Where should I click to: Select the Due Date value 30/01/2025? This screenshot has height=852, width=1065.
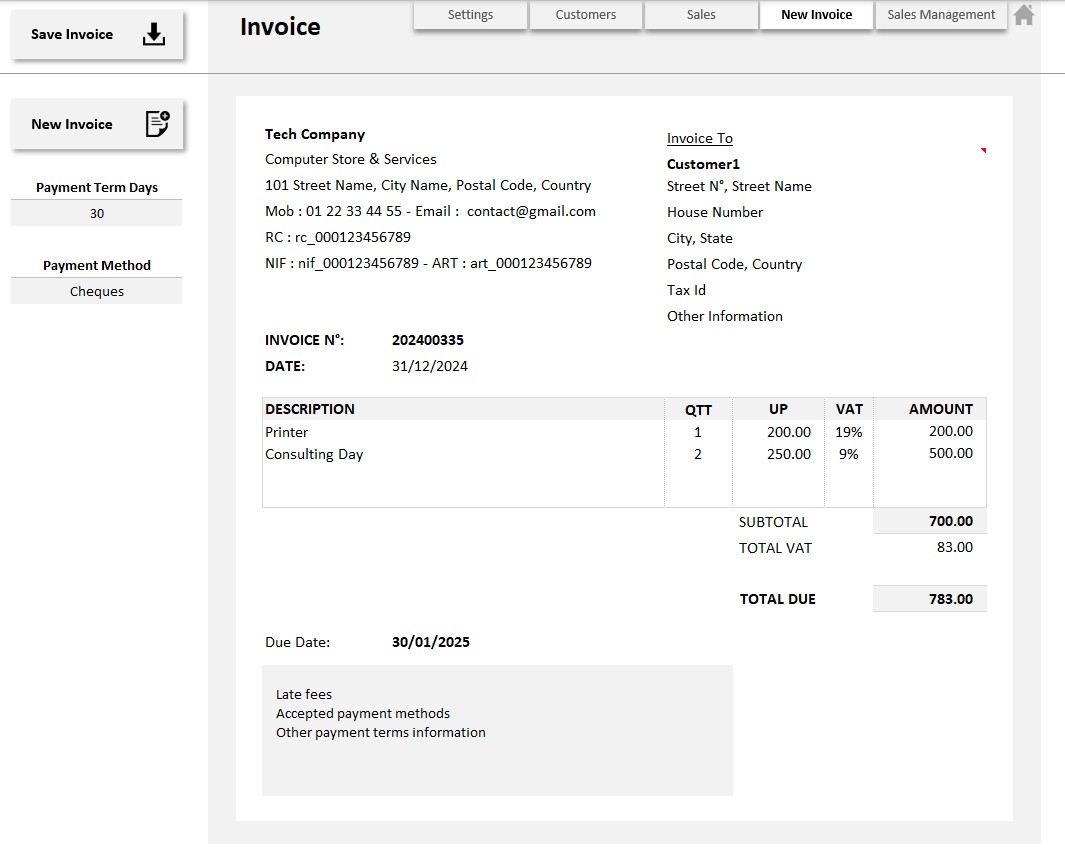point(430,641)
